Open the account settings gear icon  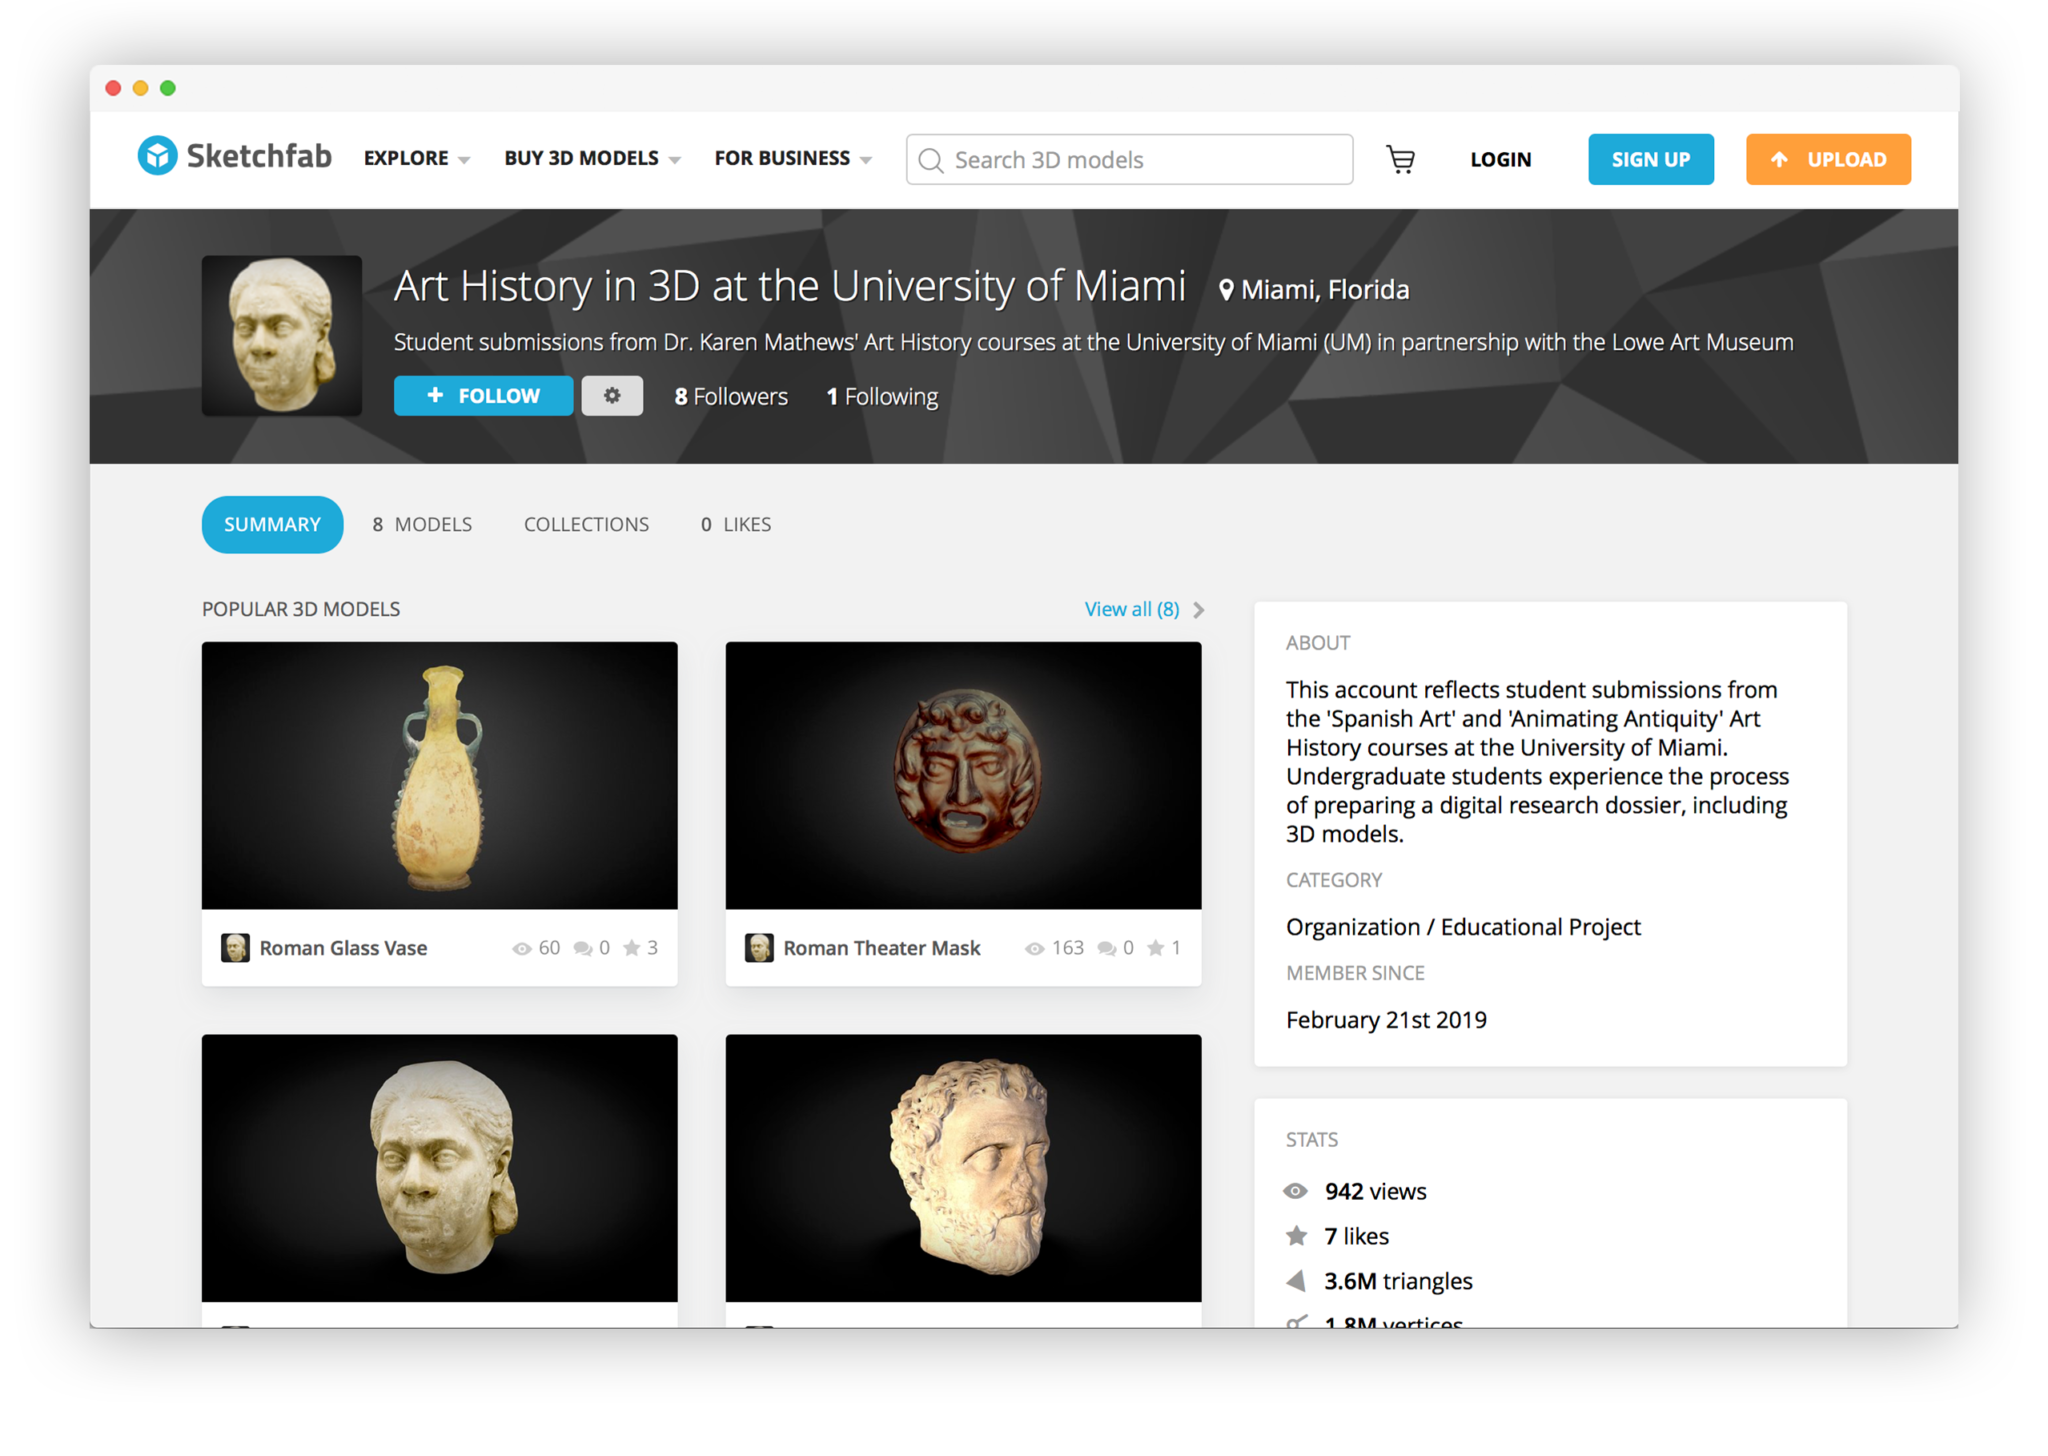click(x=611, y=395)
